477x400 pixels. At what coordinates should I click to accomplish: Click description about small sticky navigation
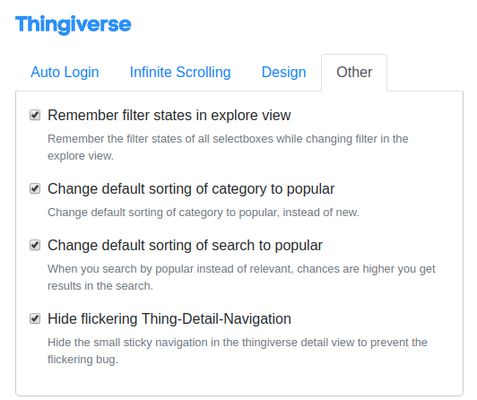click(x=237, y=351)
